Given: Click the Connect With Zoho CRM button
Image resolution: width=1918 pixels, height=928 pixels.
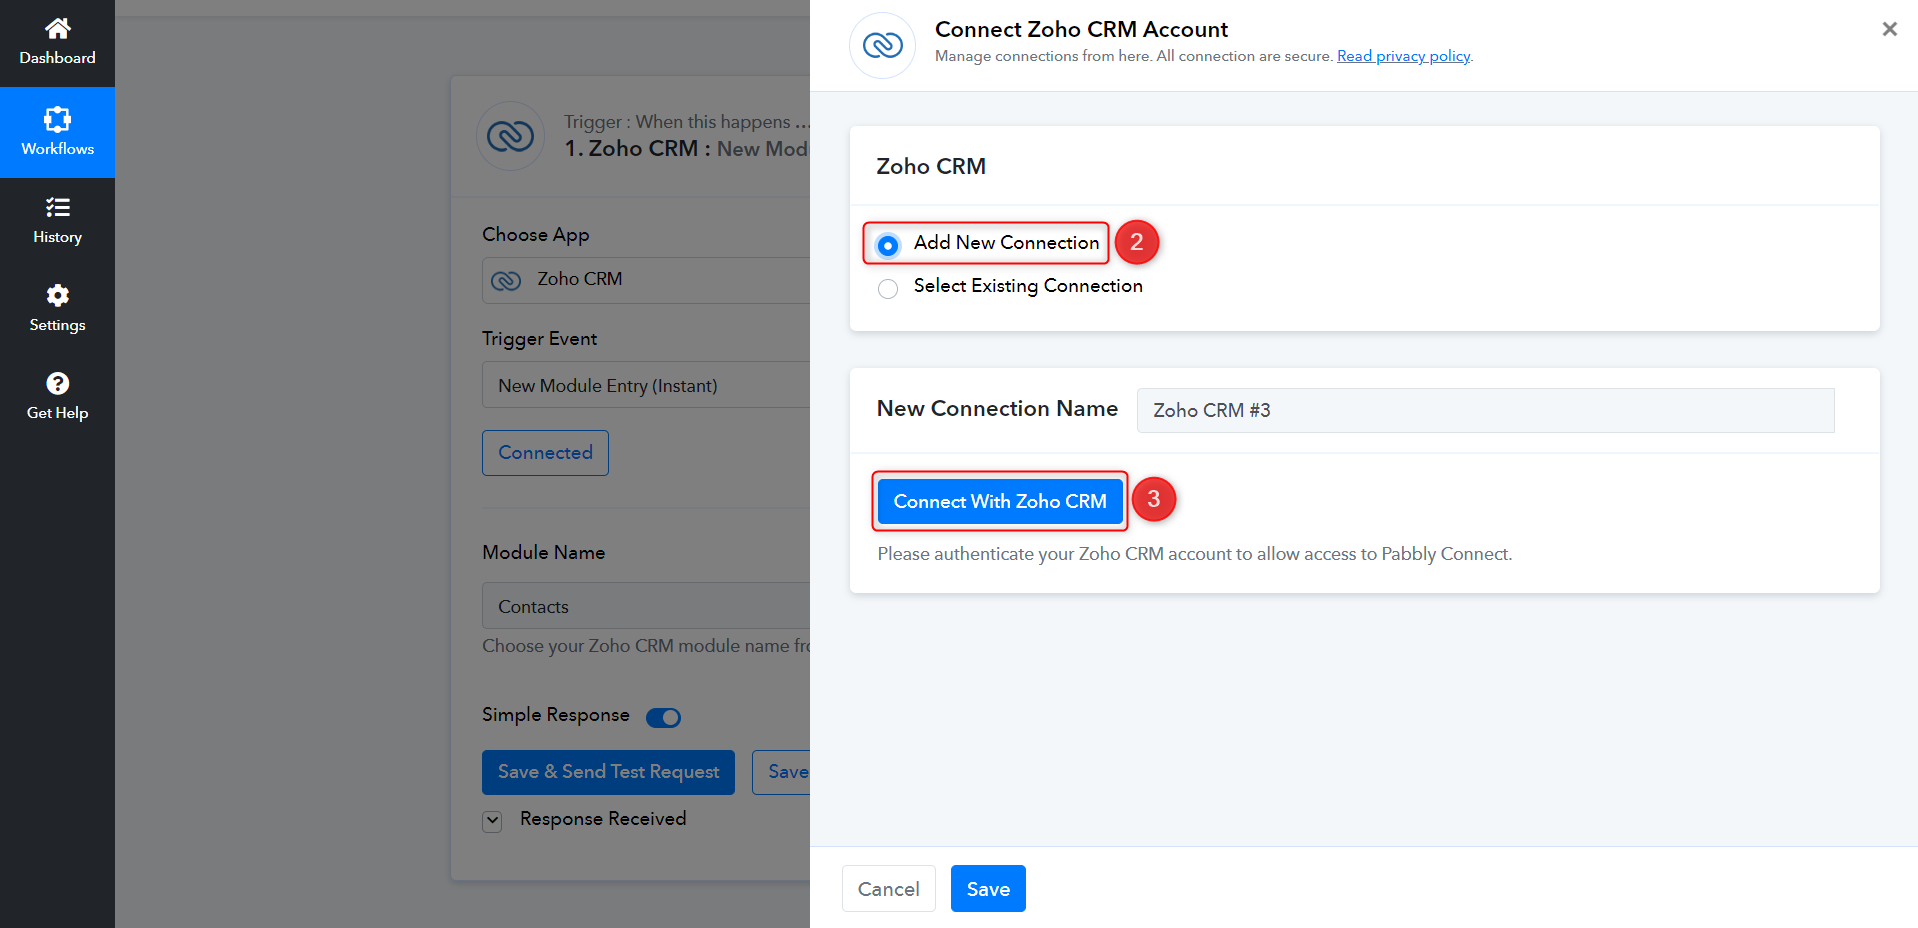Looking at the screenshot, I should 1000,501.
